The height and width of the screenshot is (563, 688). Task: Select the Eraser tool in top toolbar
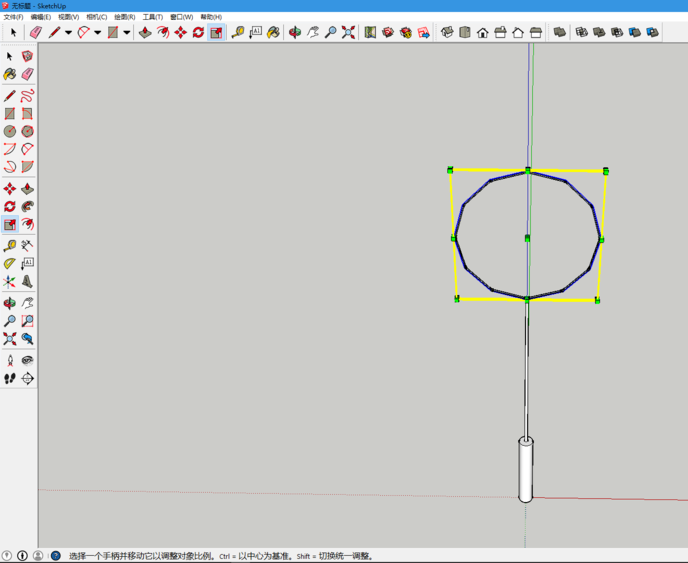[x=36, y=32]
